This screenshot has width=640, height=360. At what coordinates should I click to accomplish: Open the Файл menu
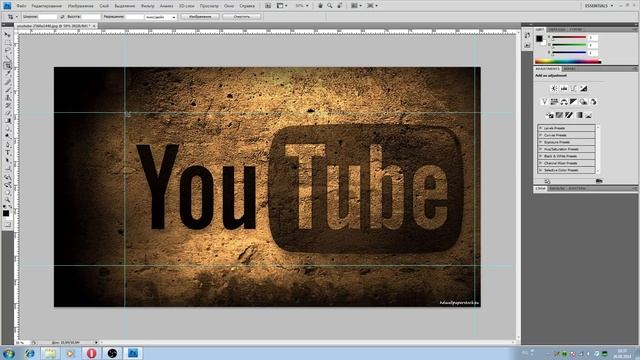[x=21, y=6]
